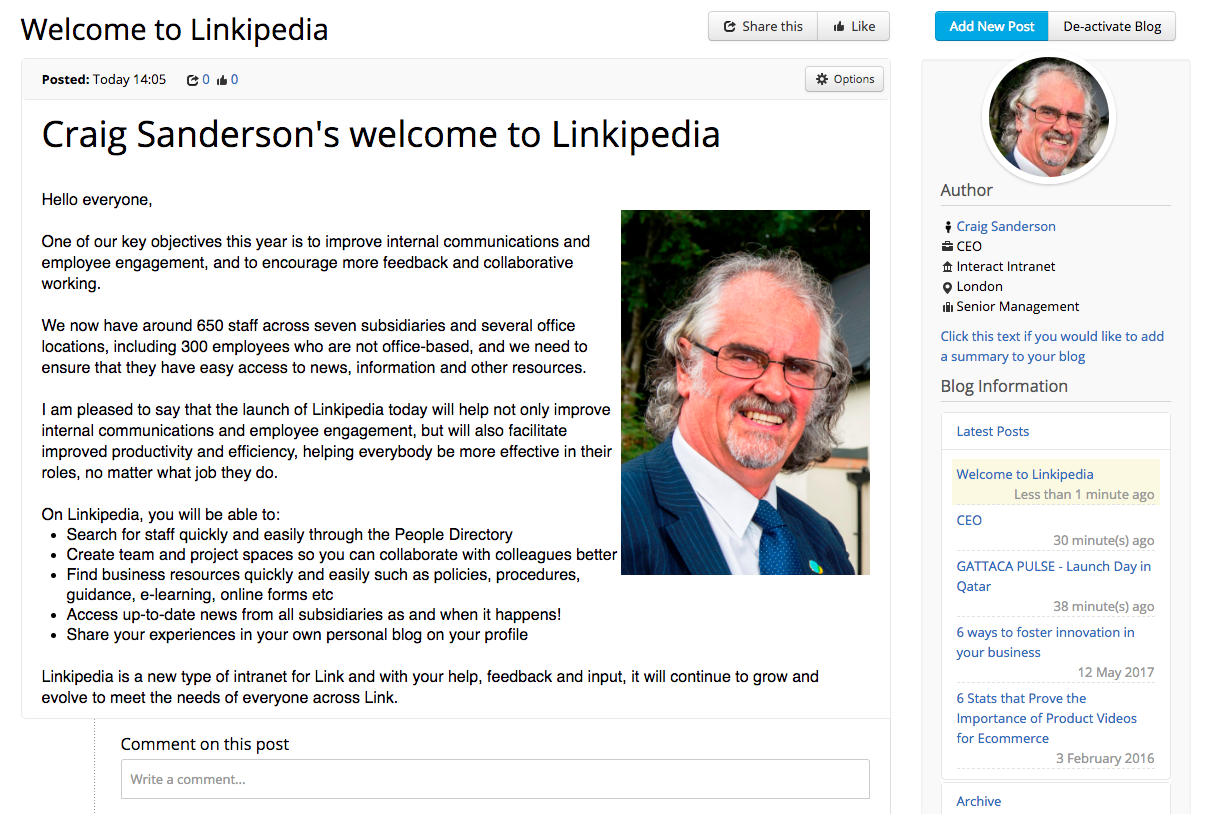Collapse the Latest Posts panel
Image resolution: width=1216 pixels, height=814 pixels.
click(992, 431)
